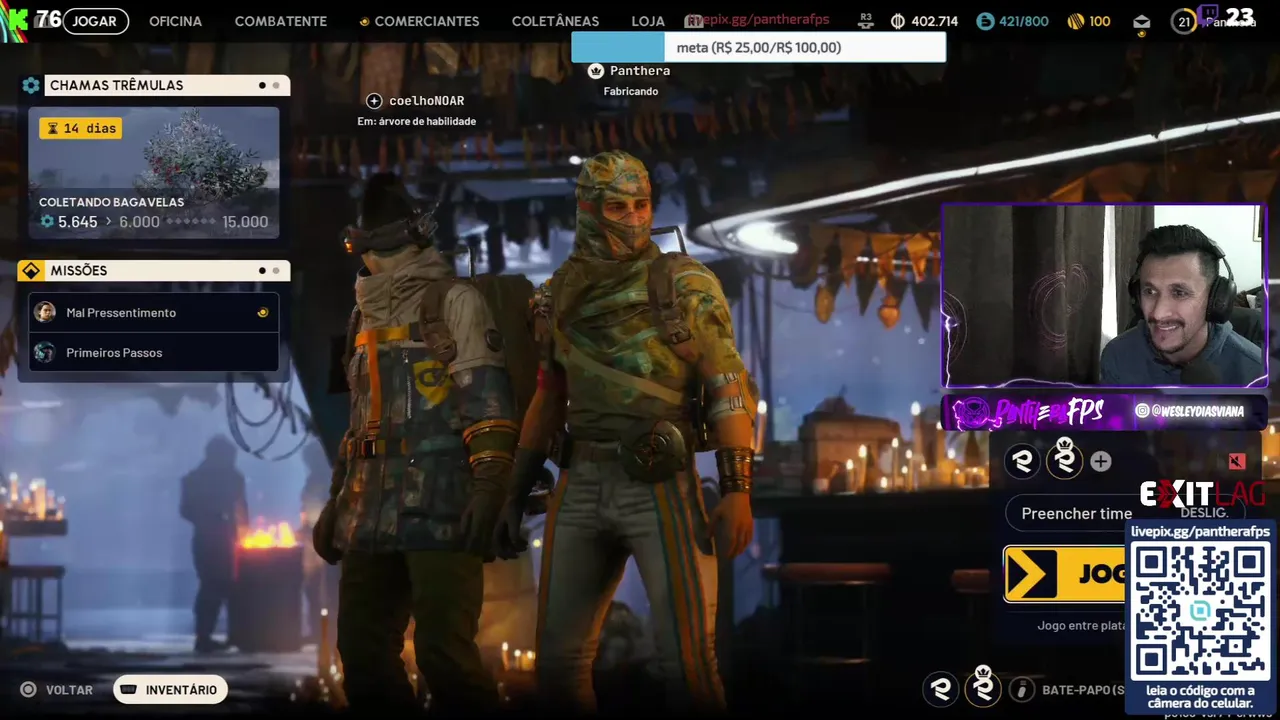1280x720 pixels.
Task: Click the VOLTAR back circle icon
Action: 29,689
